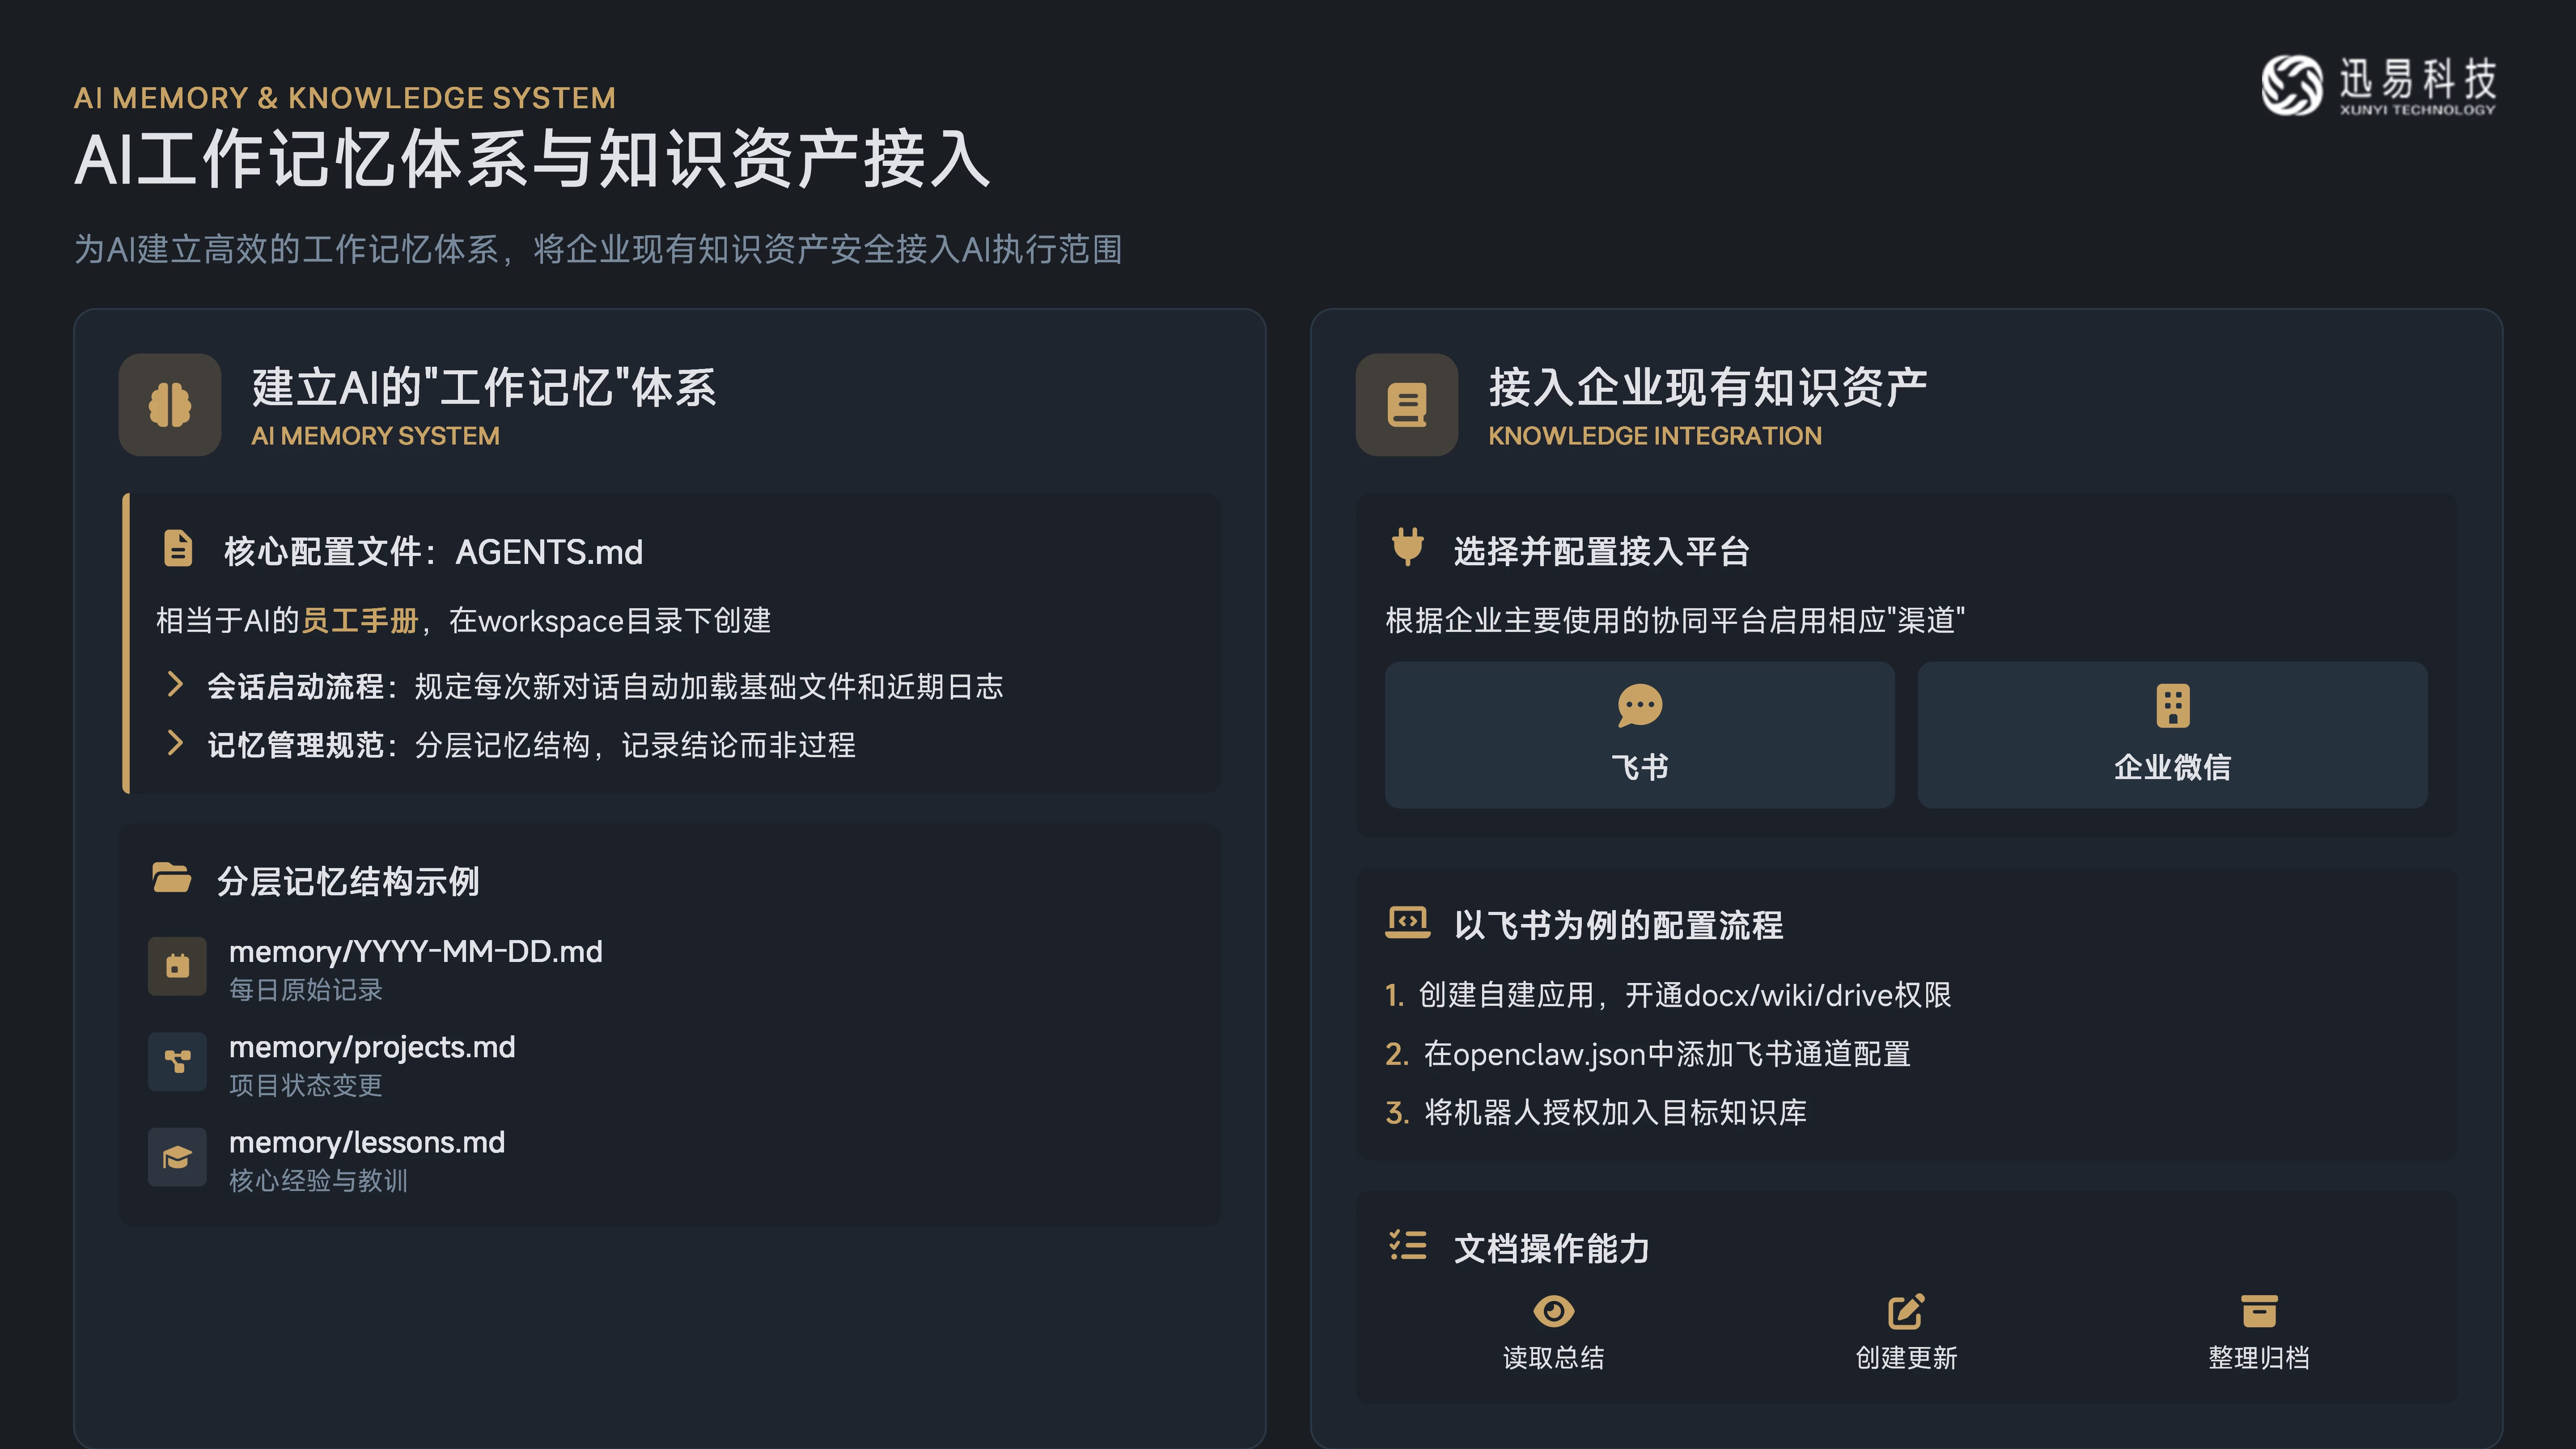This screenshot has width=2576, height=1449.
Task: Click the archive box icon above 整理归档
Action: coord(2258,1311)
